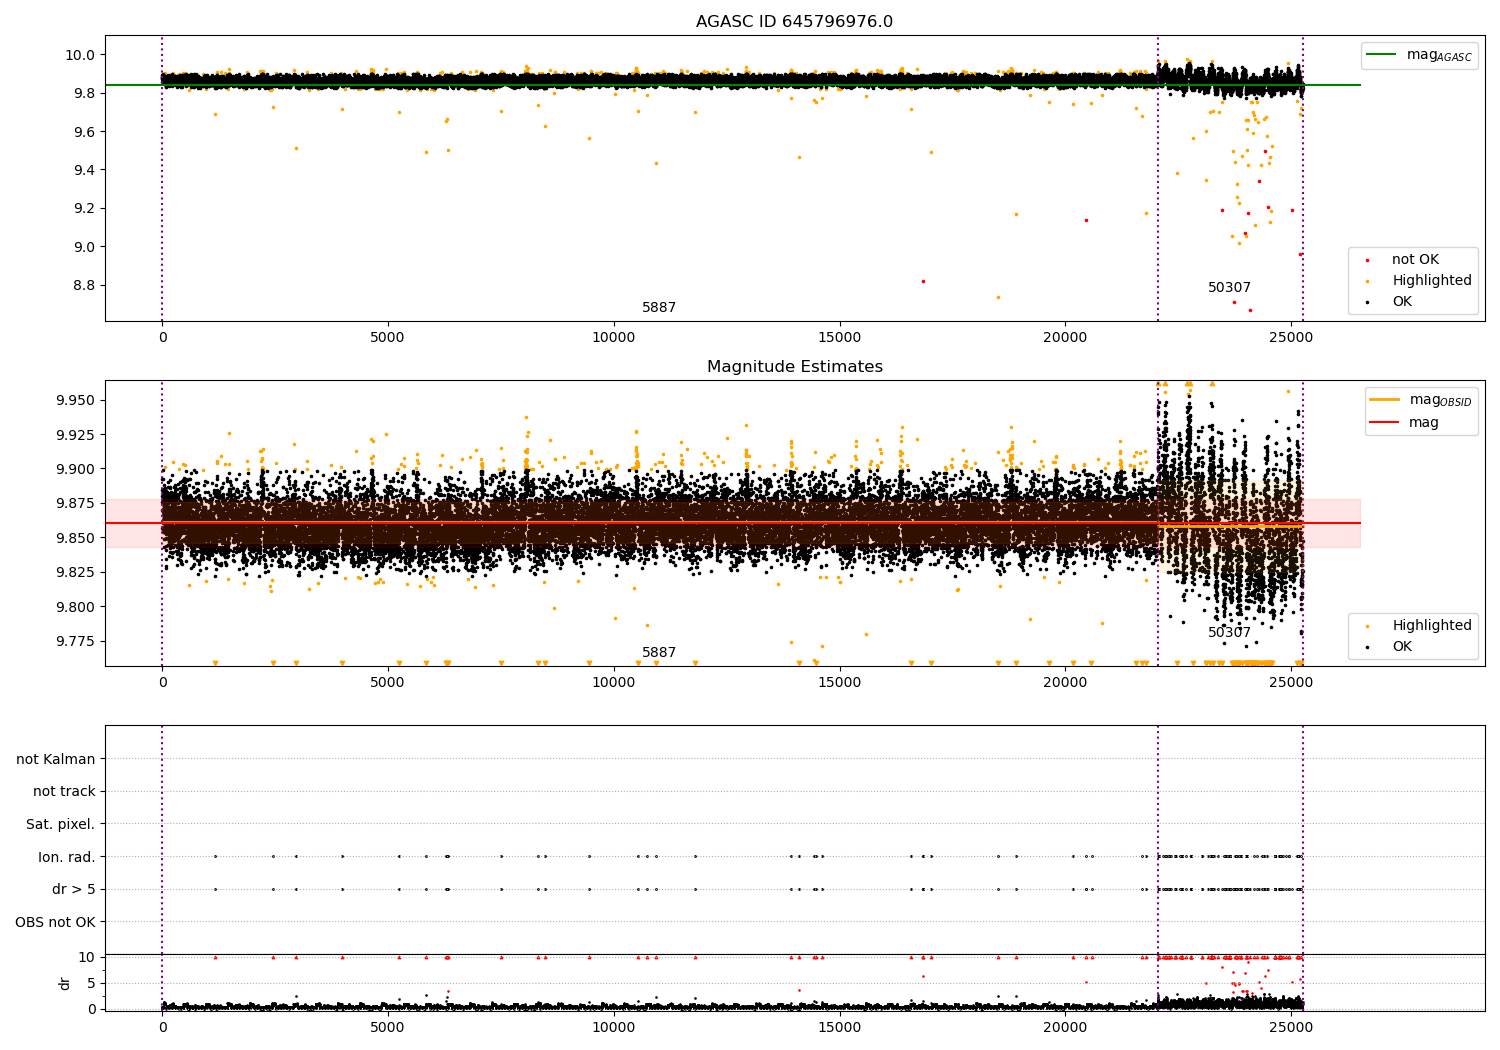Click y-axis tick '9.6' in top plot
The height and width of the screenshot is (1050, 1500).
click(84, 132)
